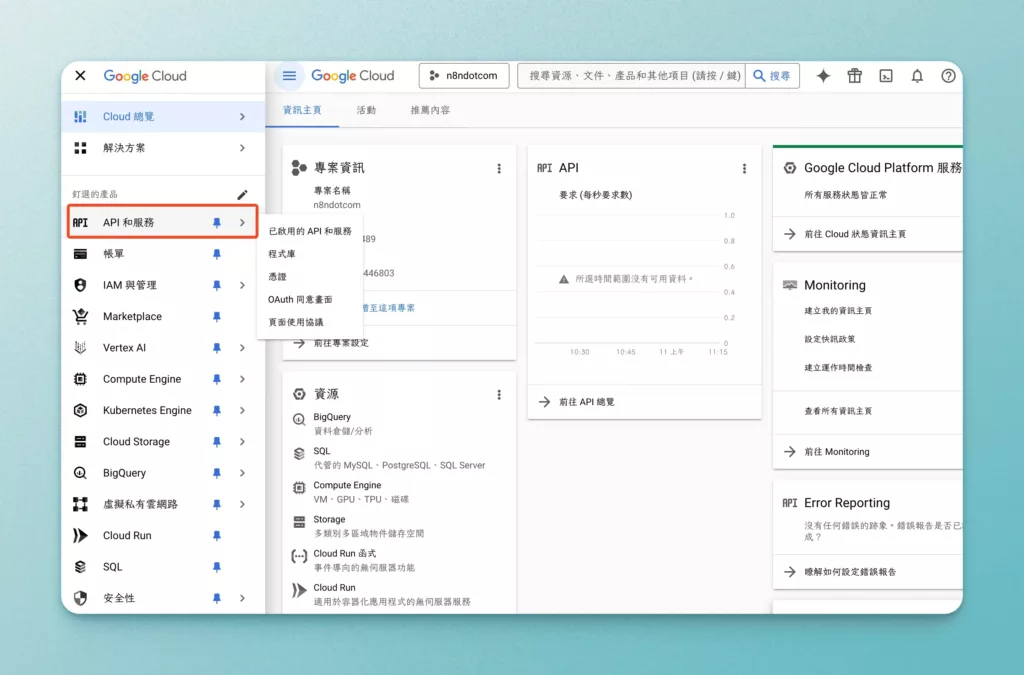This screenshot has width=1024, height=675.
Task: Click the Google Cloud logo in sidebar
Action: (x=145, y=76)
